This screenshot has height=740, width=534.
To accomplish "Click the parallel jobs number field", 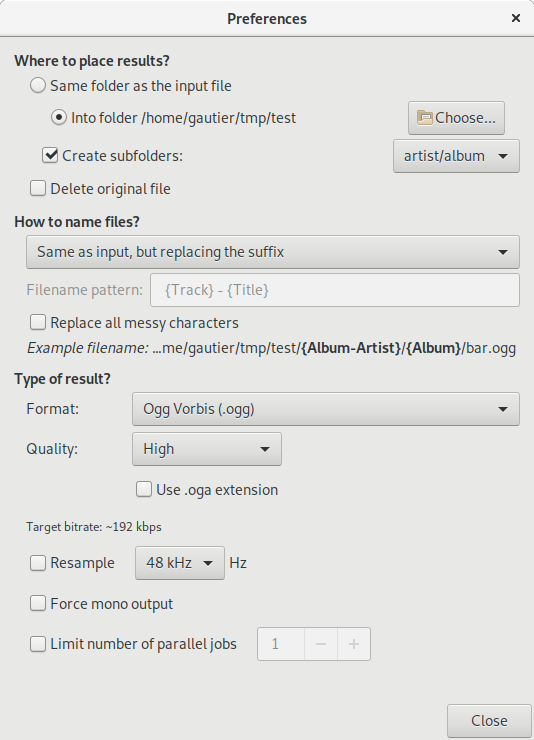I will click(x=281, y=644).
